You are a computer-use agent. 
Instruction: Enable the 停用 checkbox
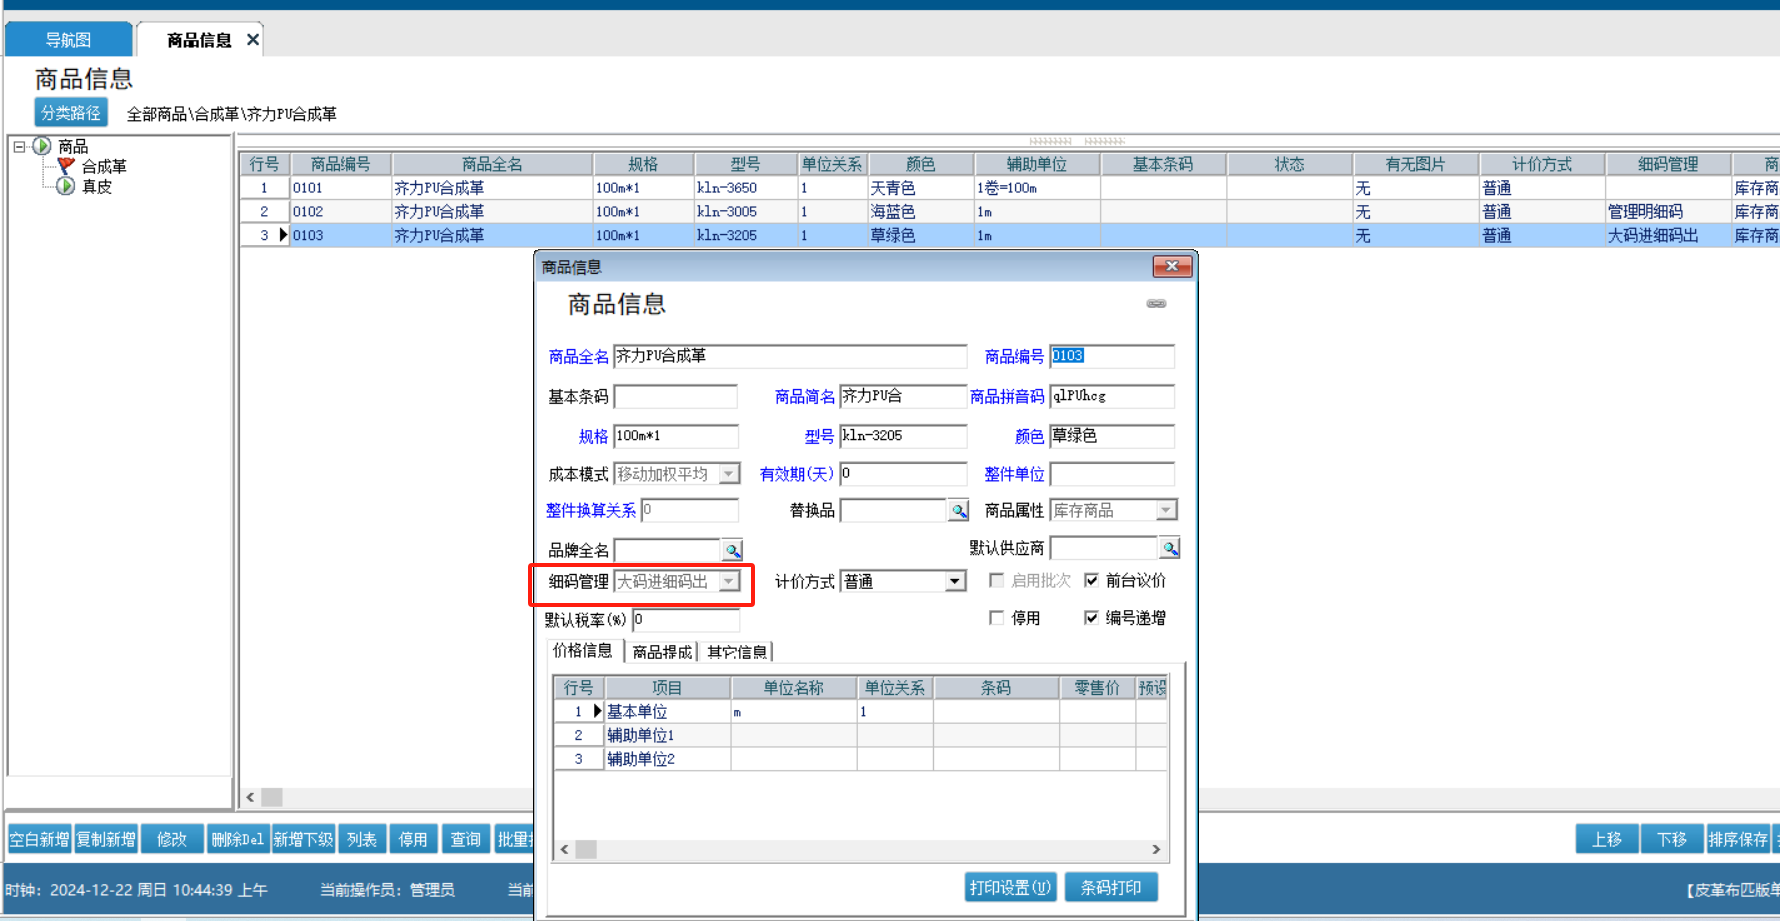pos(996,618)
